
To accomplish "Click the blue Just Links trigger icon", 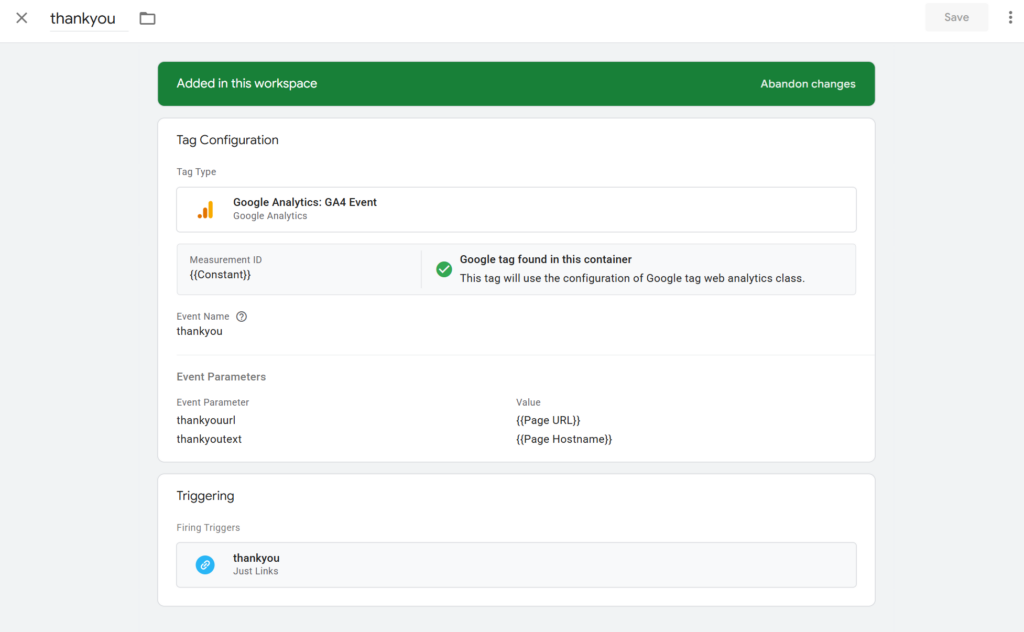I will pyautogui.click(x=205, y=565).
